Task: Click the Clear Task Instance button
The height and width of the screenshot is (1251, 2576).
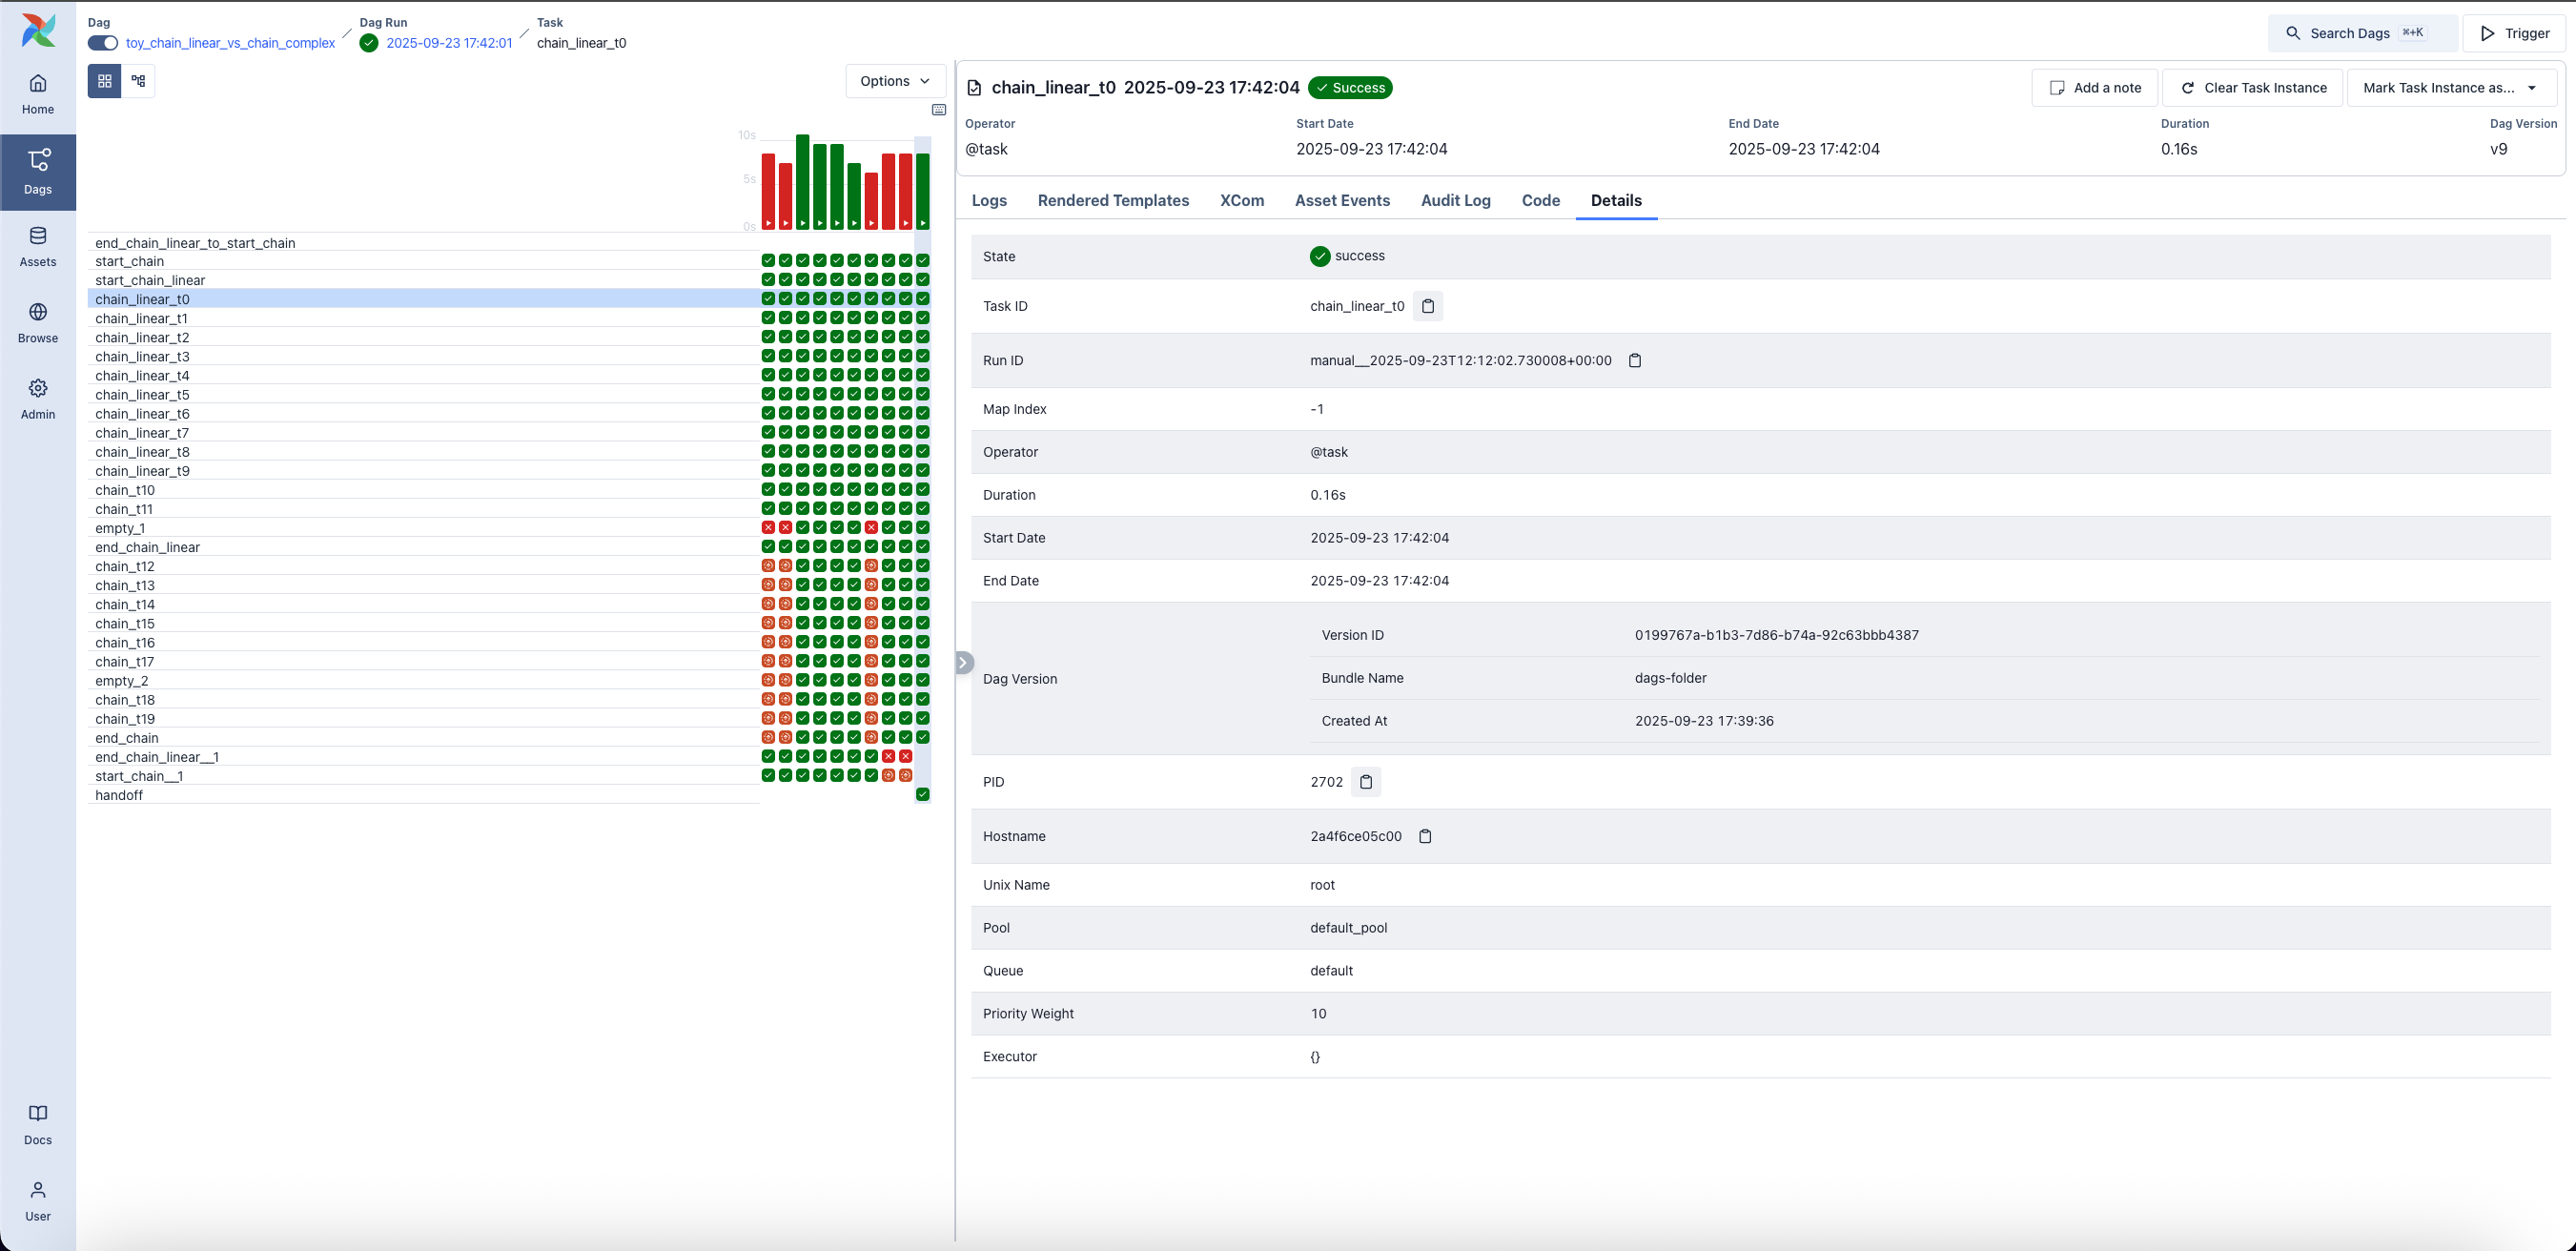Action: pos(2252,87)
